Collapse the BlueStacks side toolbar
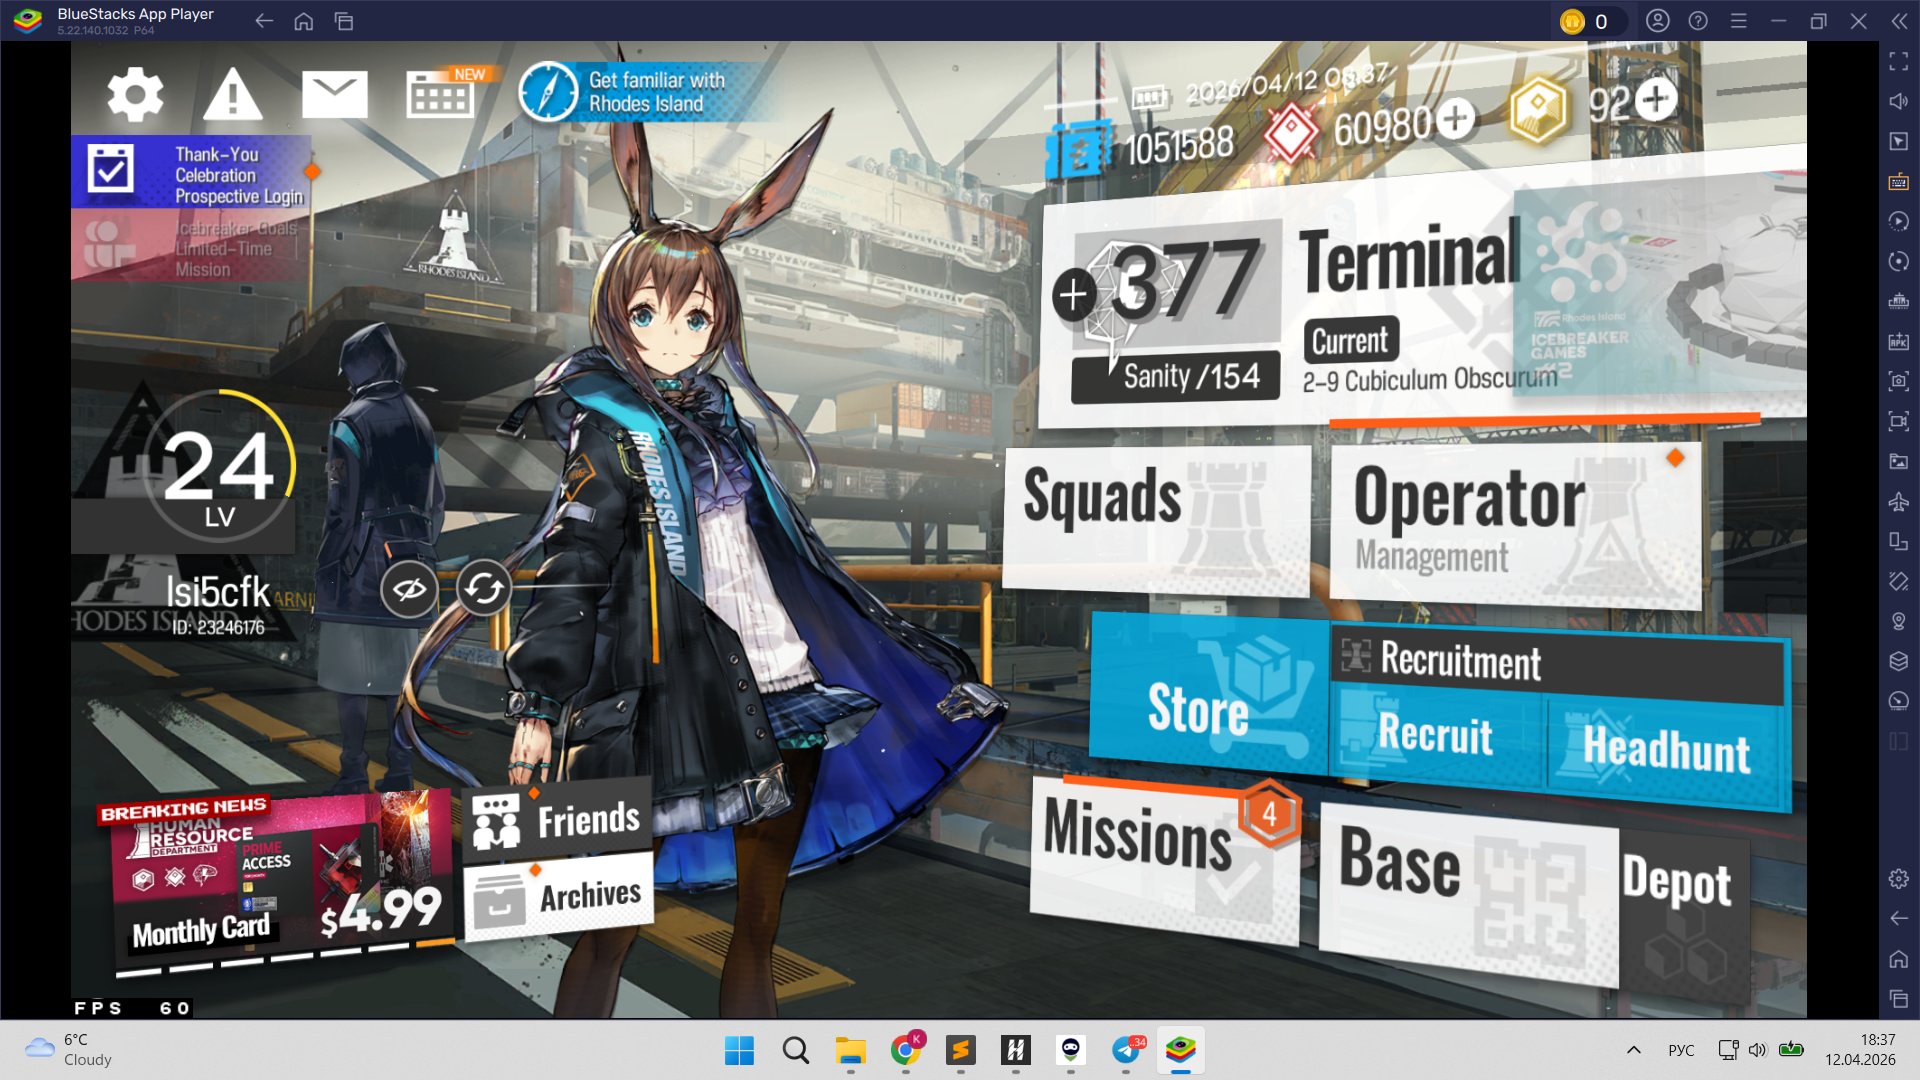The width and height of the screenshot is (1920, 1080). pyautogui.click(x=1898, y=21)
